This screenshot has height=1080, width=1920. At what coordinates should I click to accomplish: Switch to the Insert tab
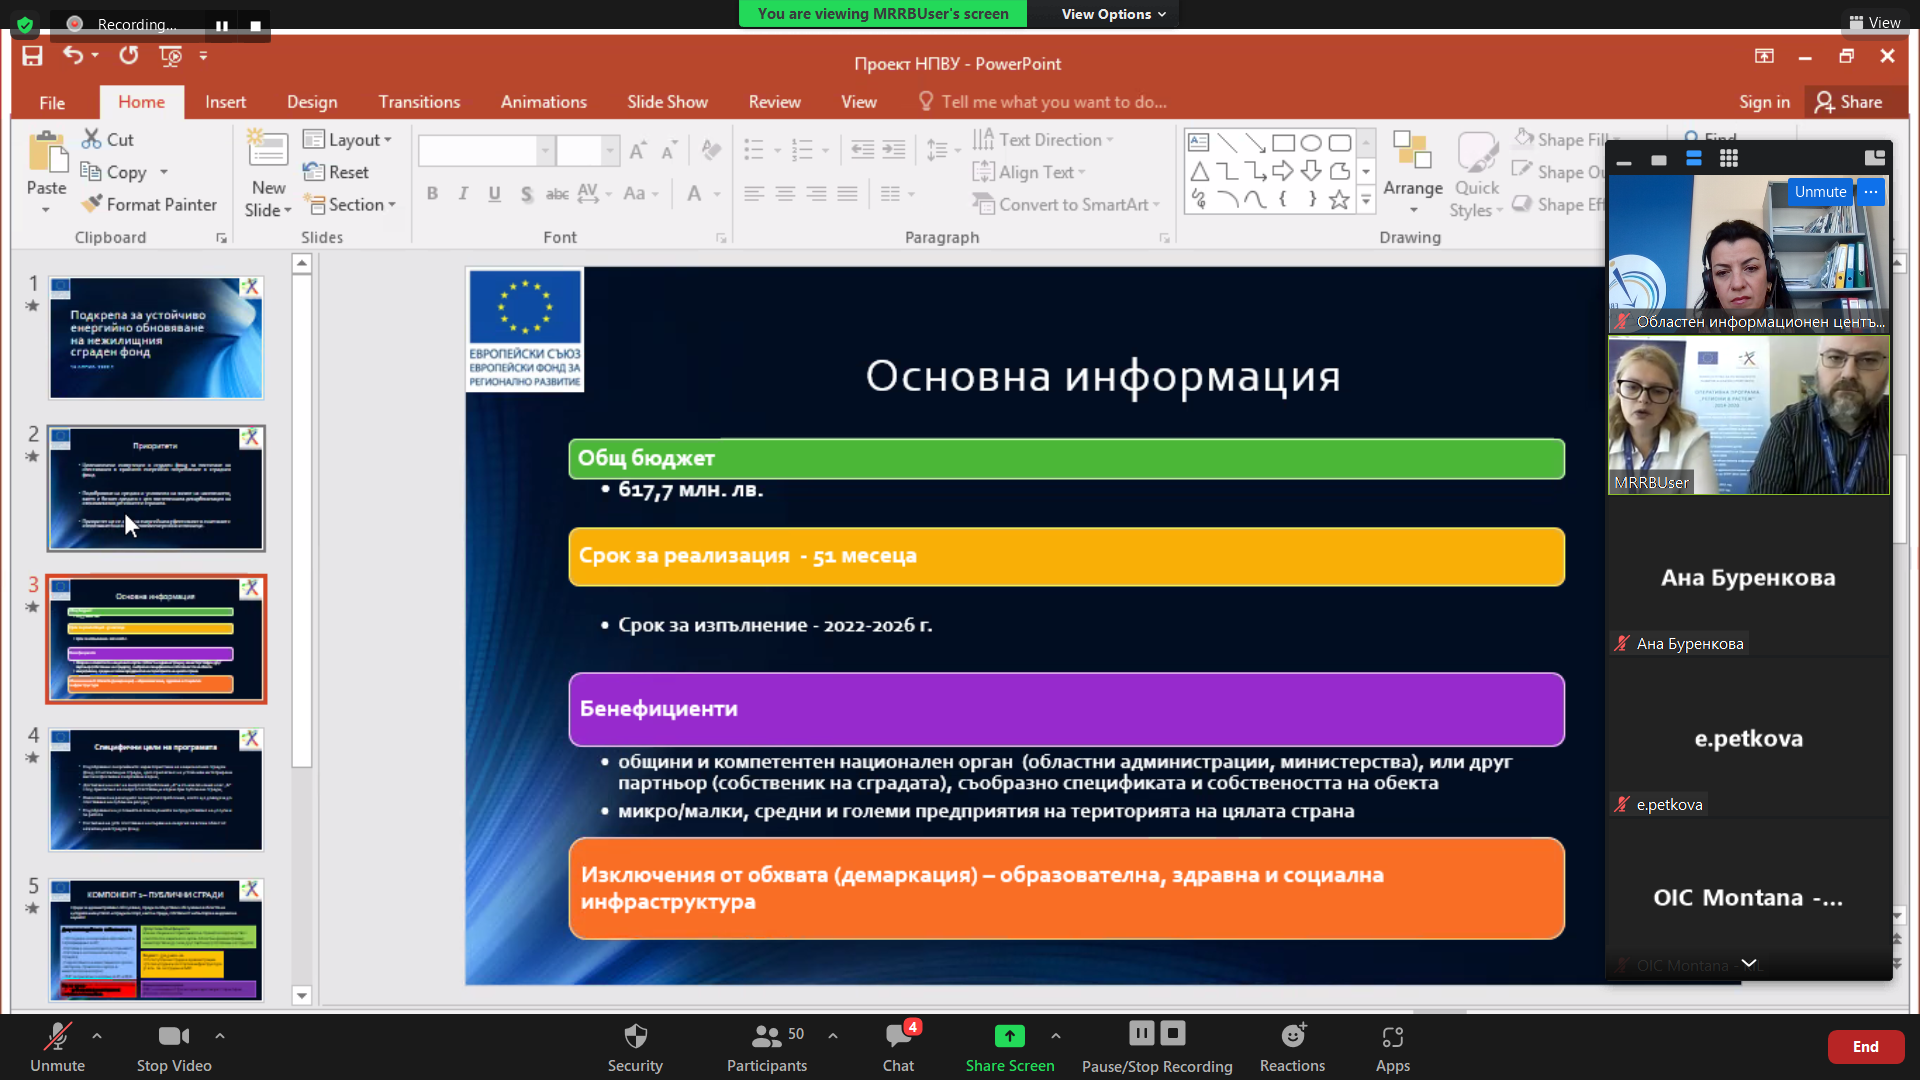click(225, 102)
